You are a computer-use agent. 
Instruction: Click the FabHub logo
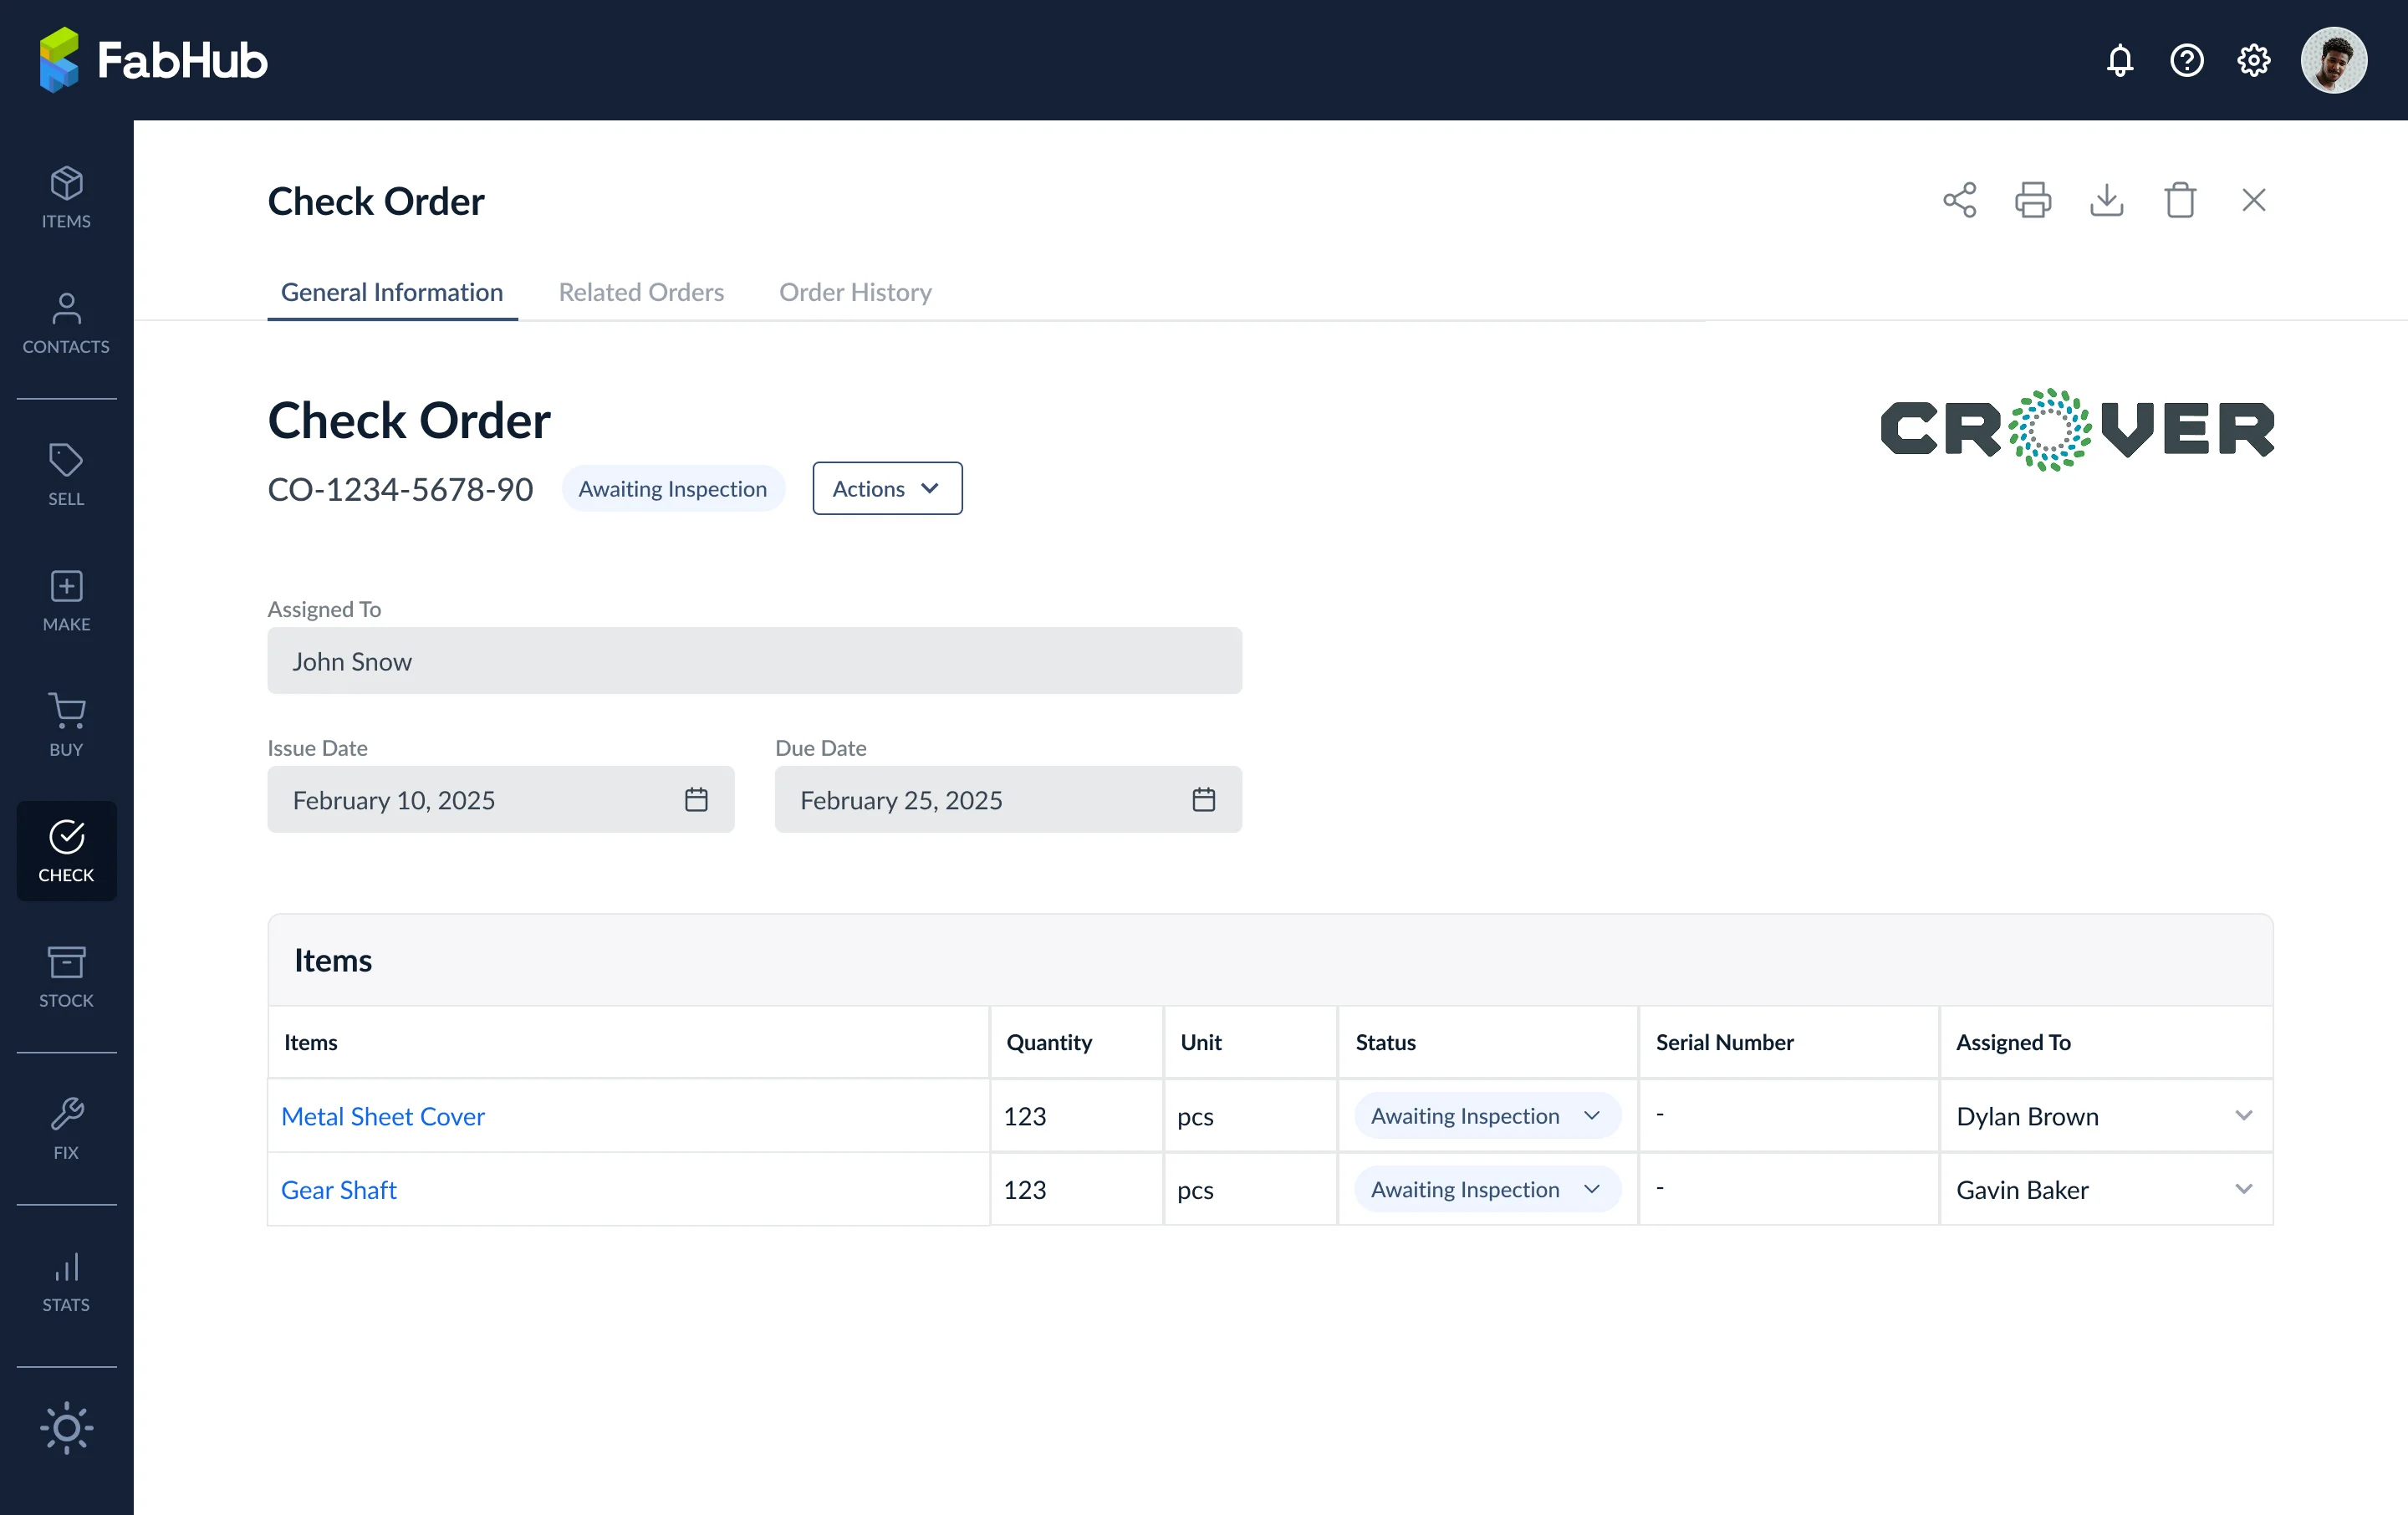point(153,60)
